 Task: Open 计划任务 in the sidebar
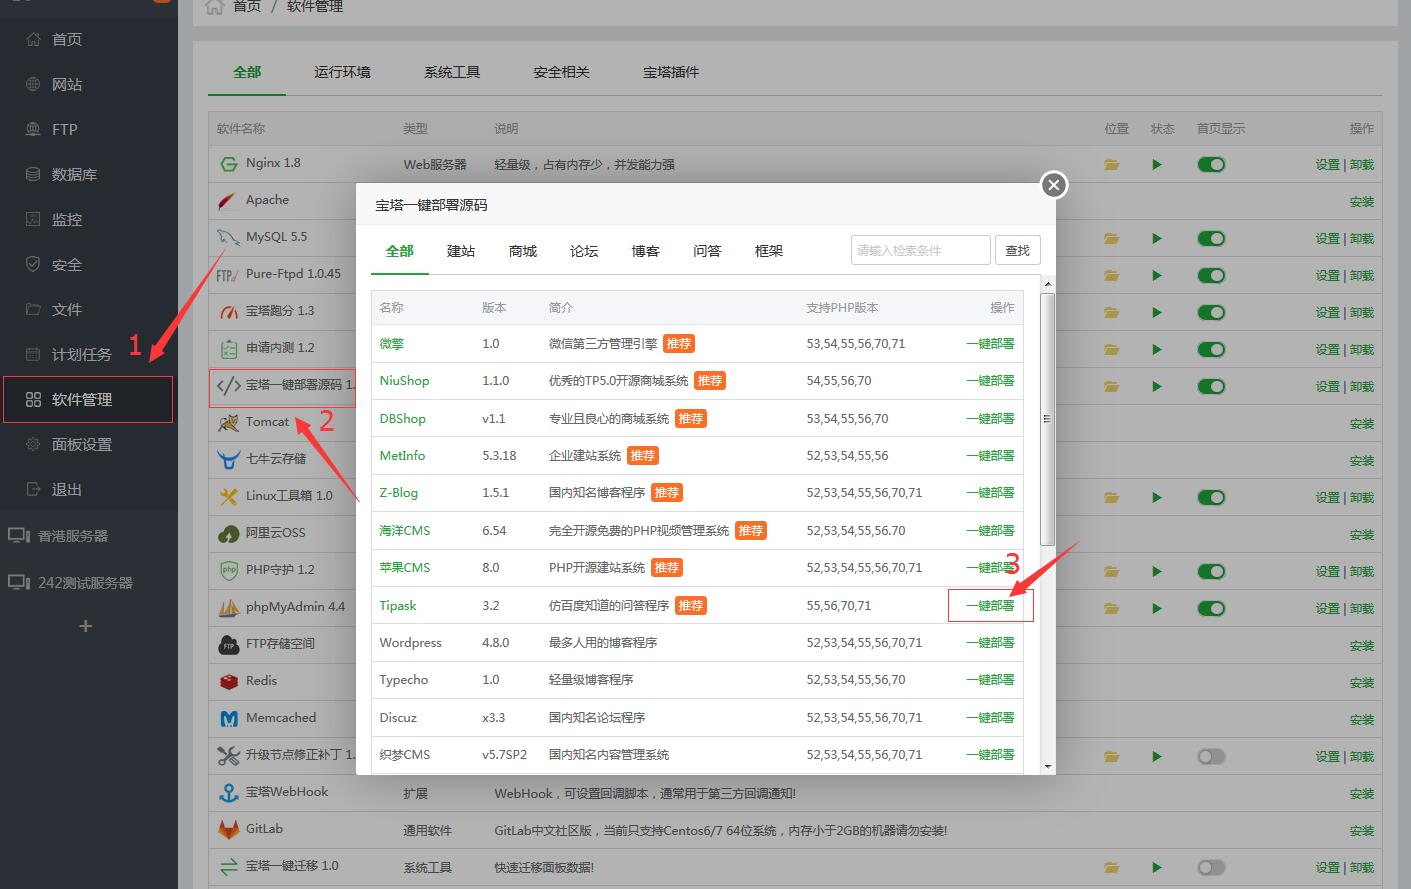81,354
